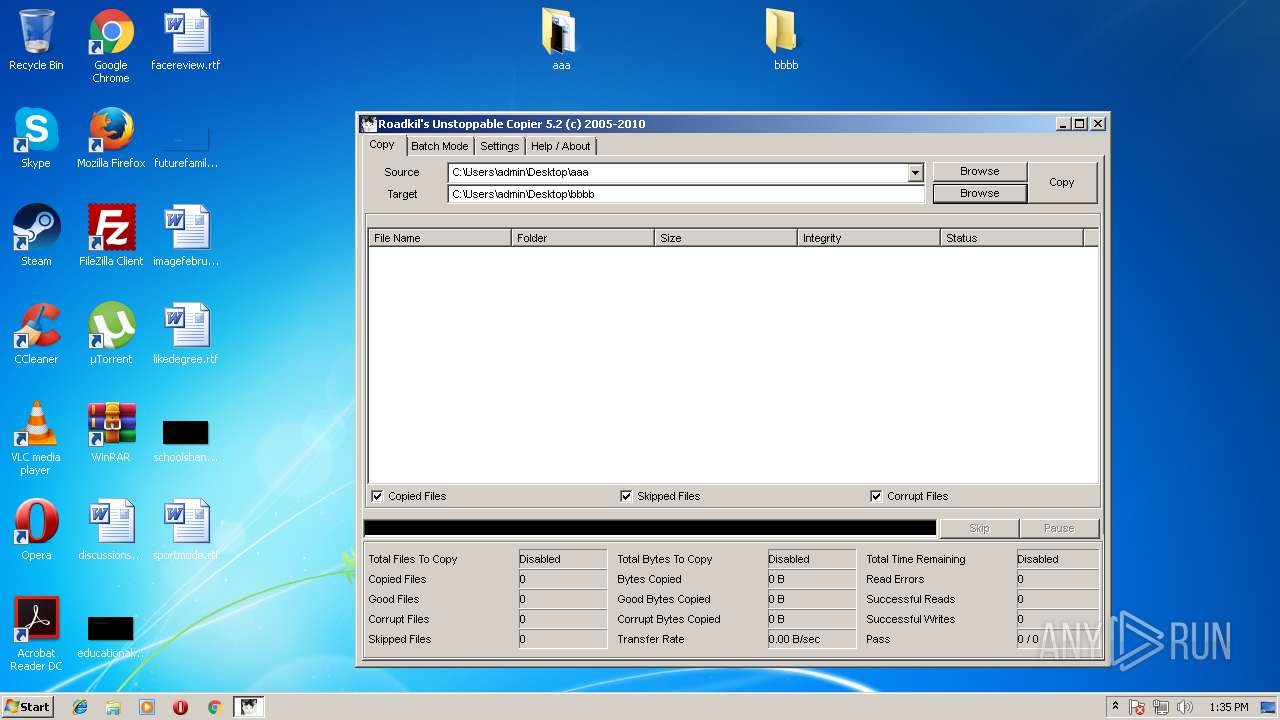Open VLC media player shortcut
This screenshot has height=720, width=1280.
(36, 438)
